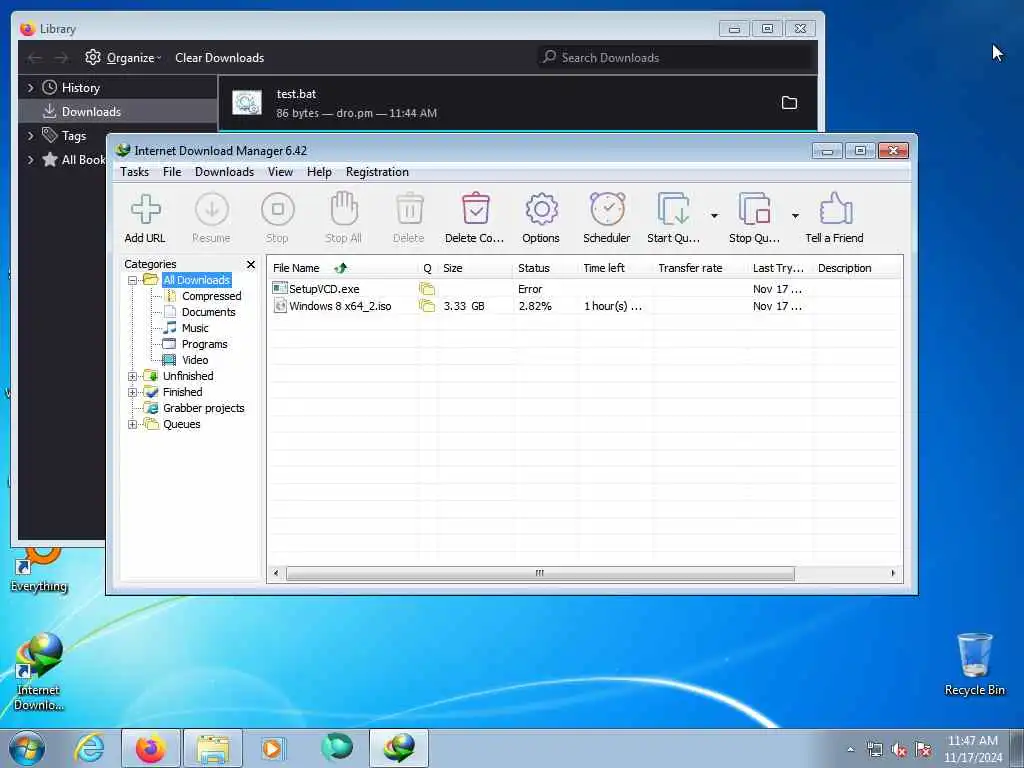1024x768 pixels.
Task: Click the Delete Completed toolbar icon
Action: (x=475, y=209)
